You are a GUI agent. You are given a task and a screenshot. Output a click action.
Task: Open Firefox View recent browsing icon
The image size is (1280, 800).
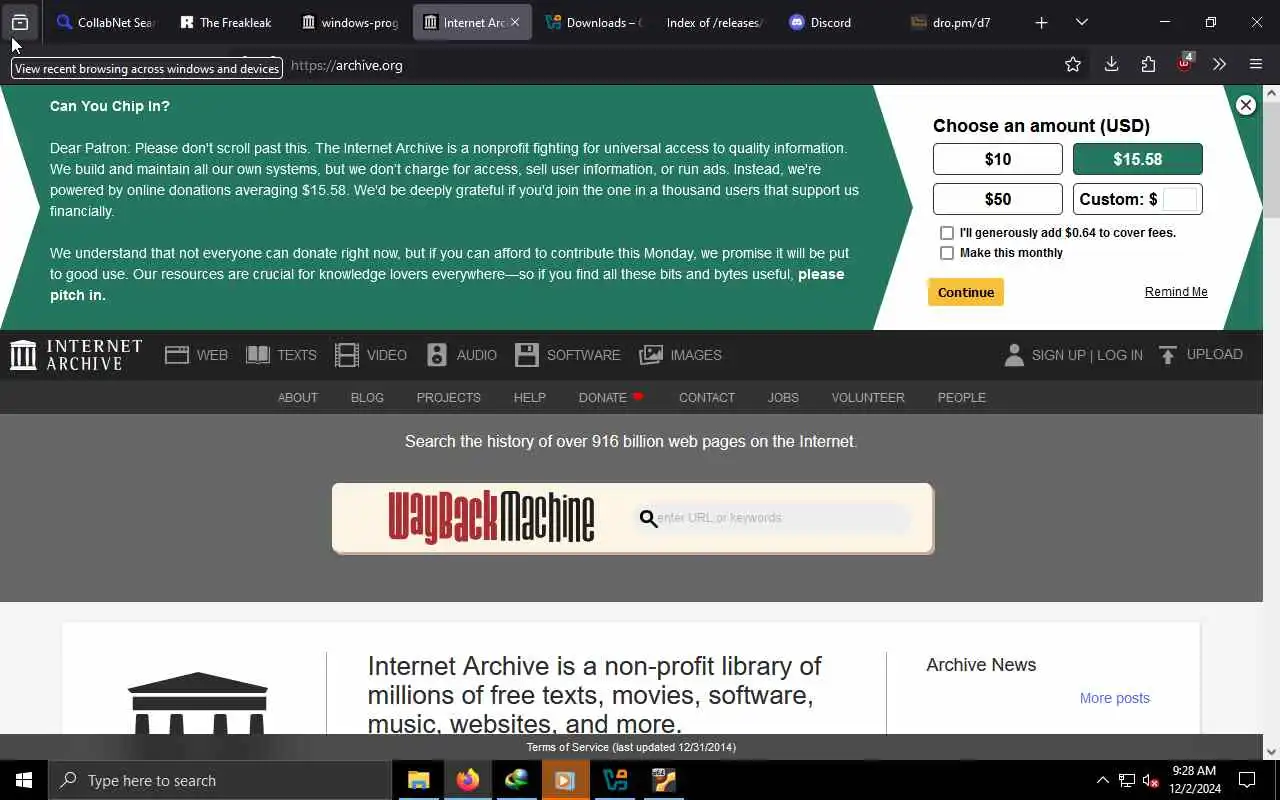pos(20,22)
